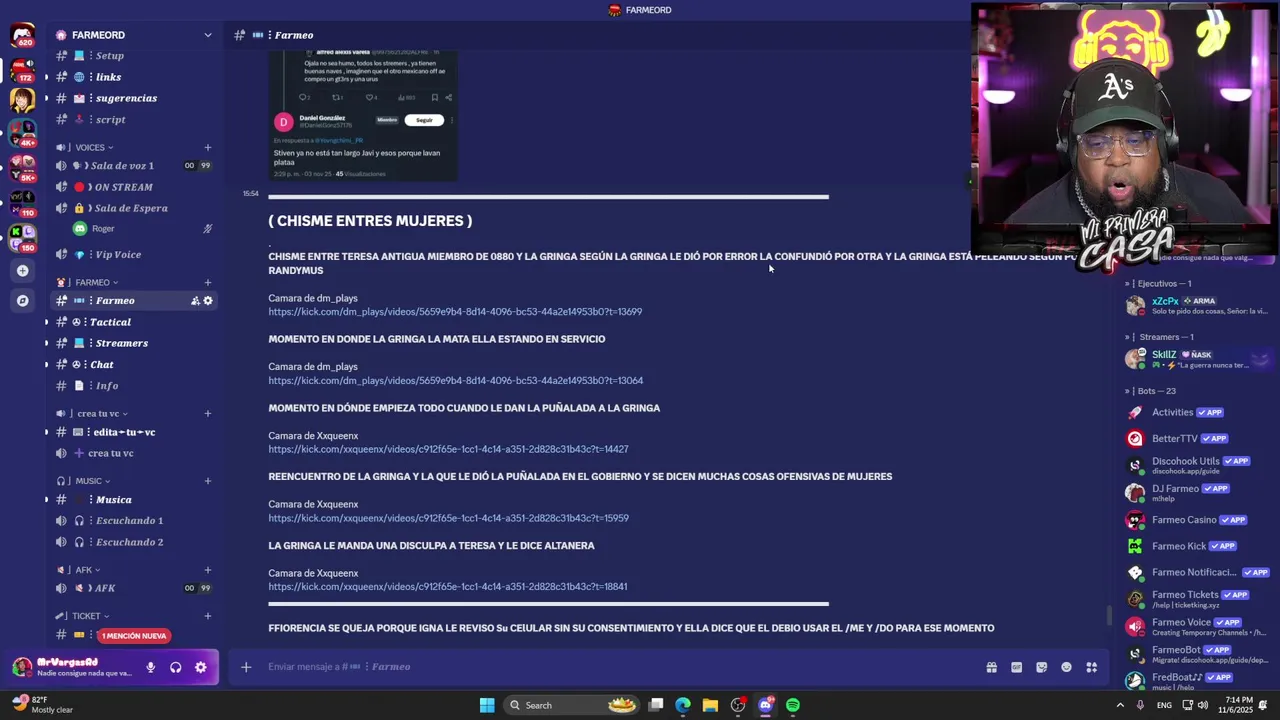This screenshot has width=1280, height=720.
Task: Mute microphone in user panel
Action: click(151, 667)
